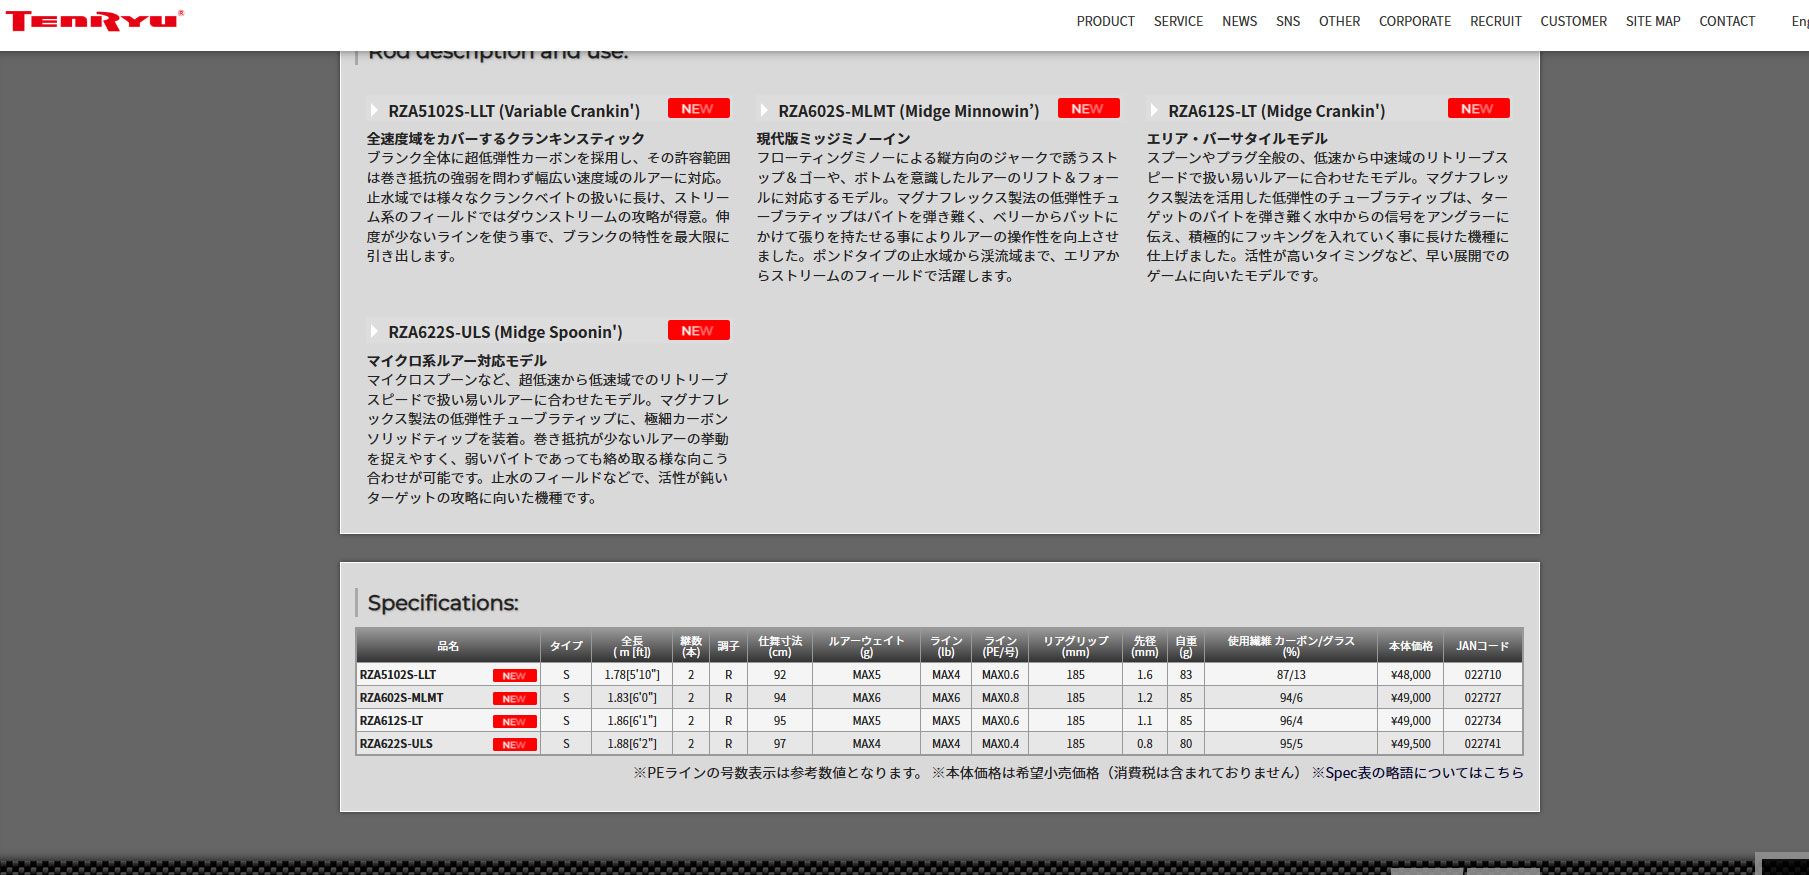Click the NEW badge beside RZA5102S-LLT heading

[x=697, y=109]
